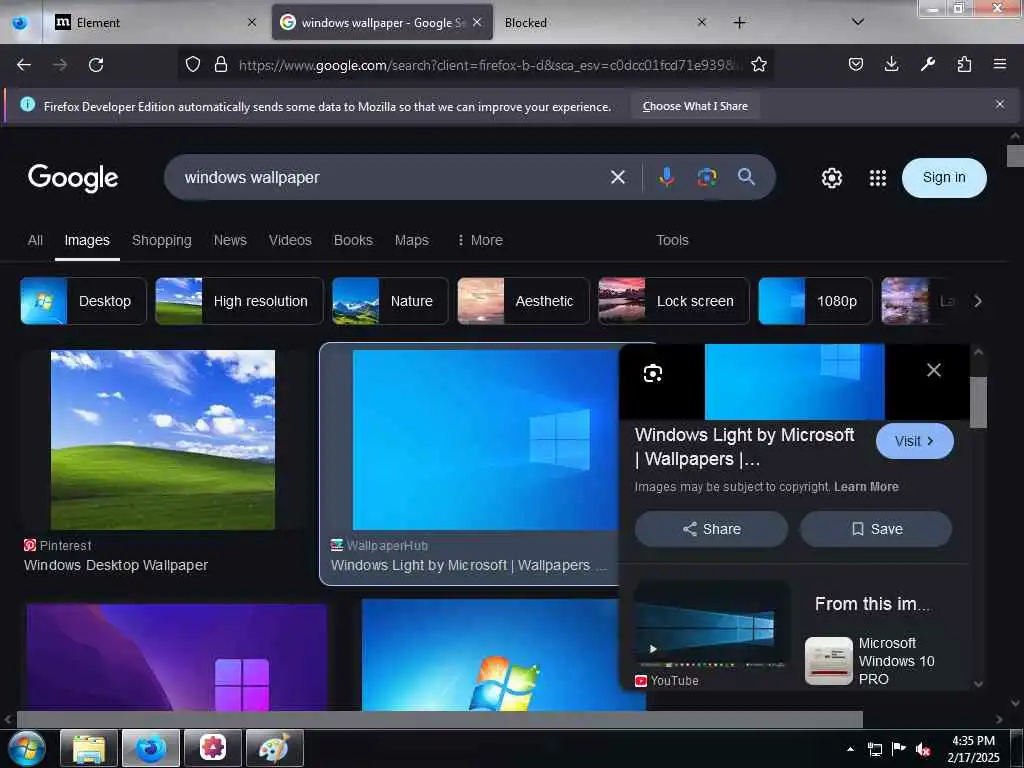Open the Firefox hamburger menu

[1000, 64]
